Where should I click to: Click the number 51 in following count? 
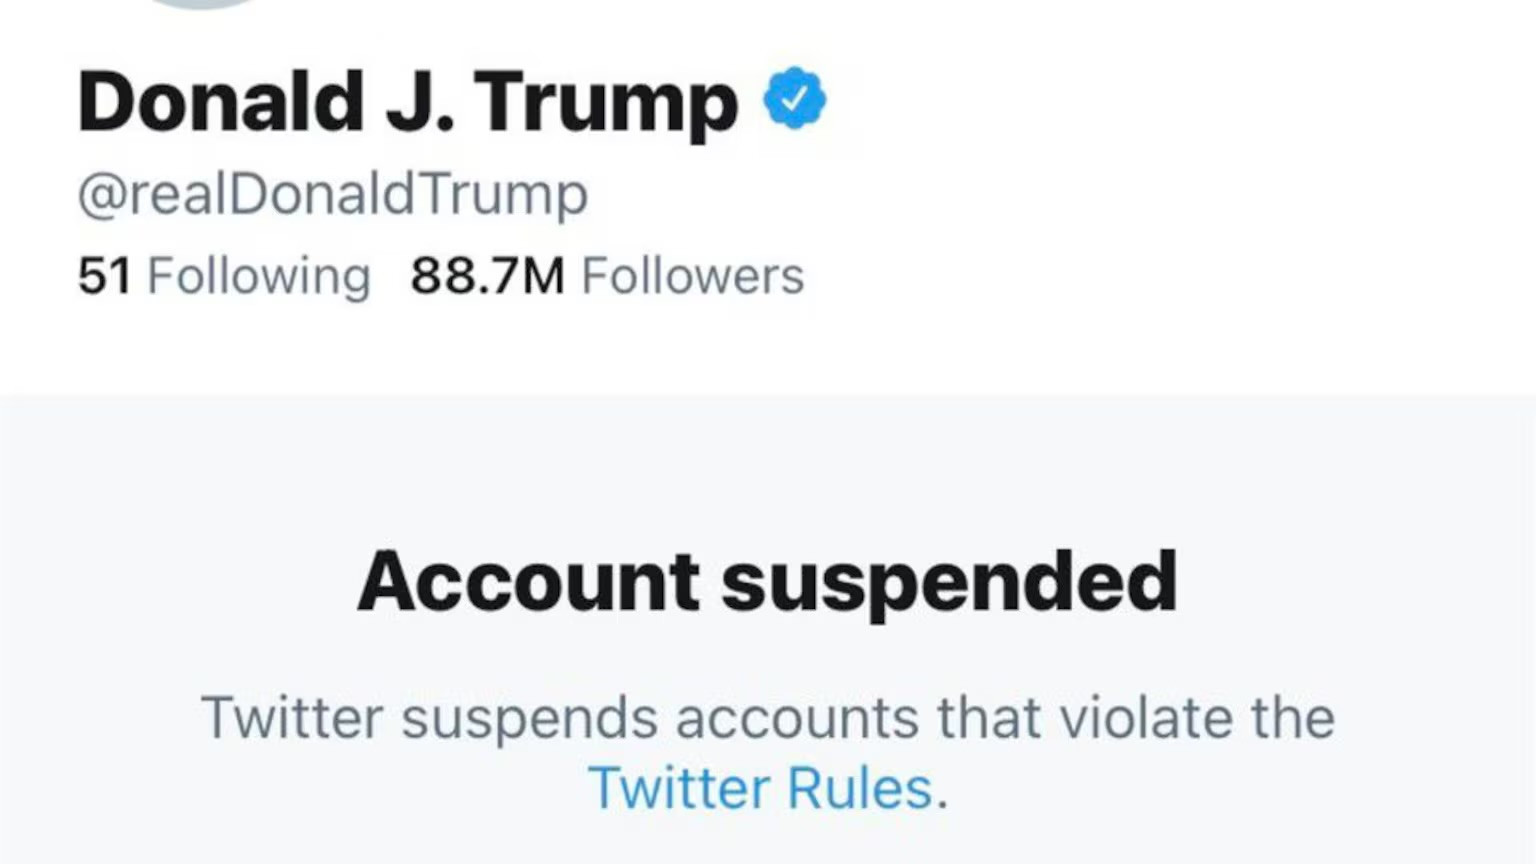(105, 276)
